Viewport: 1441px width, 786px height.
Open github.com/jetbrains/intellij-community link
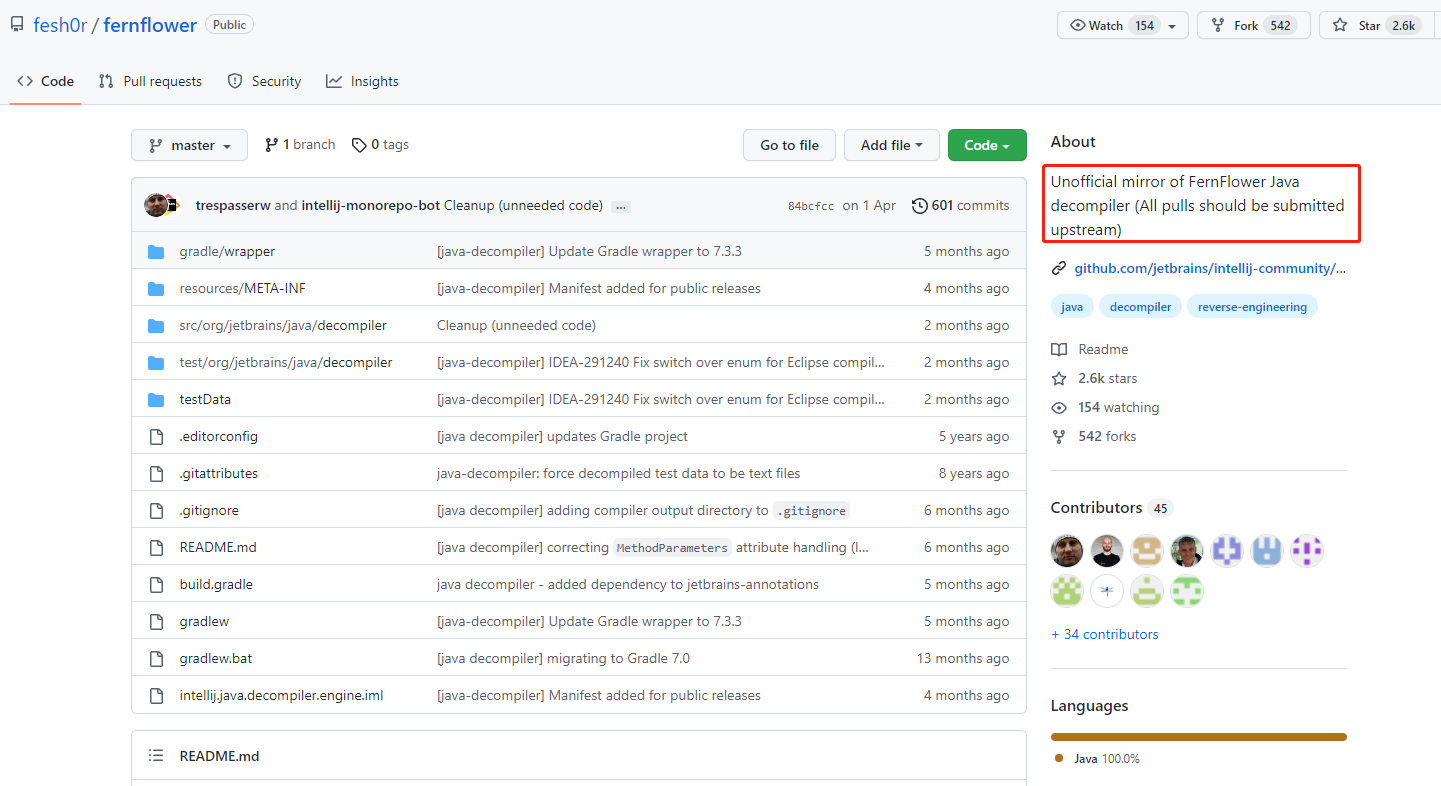point(1210,268)
